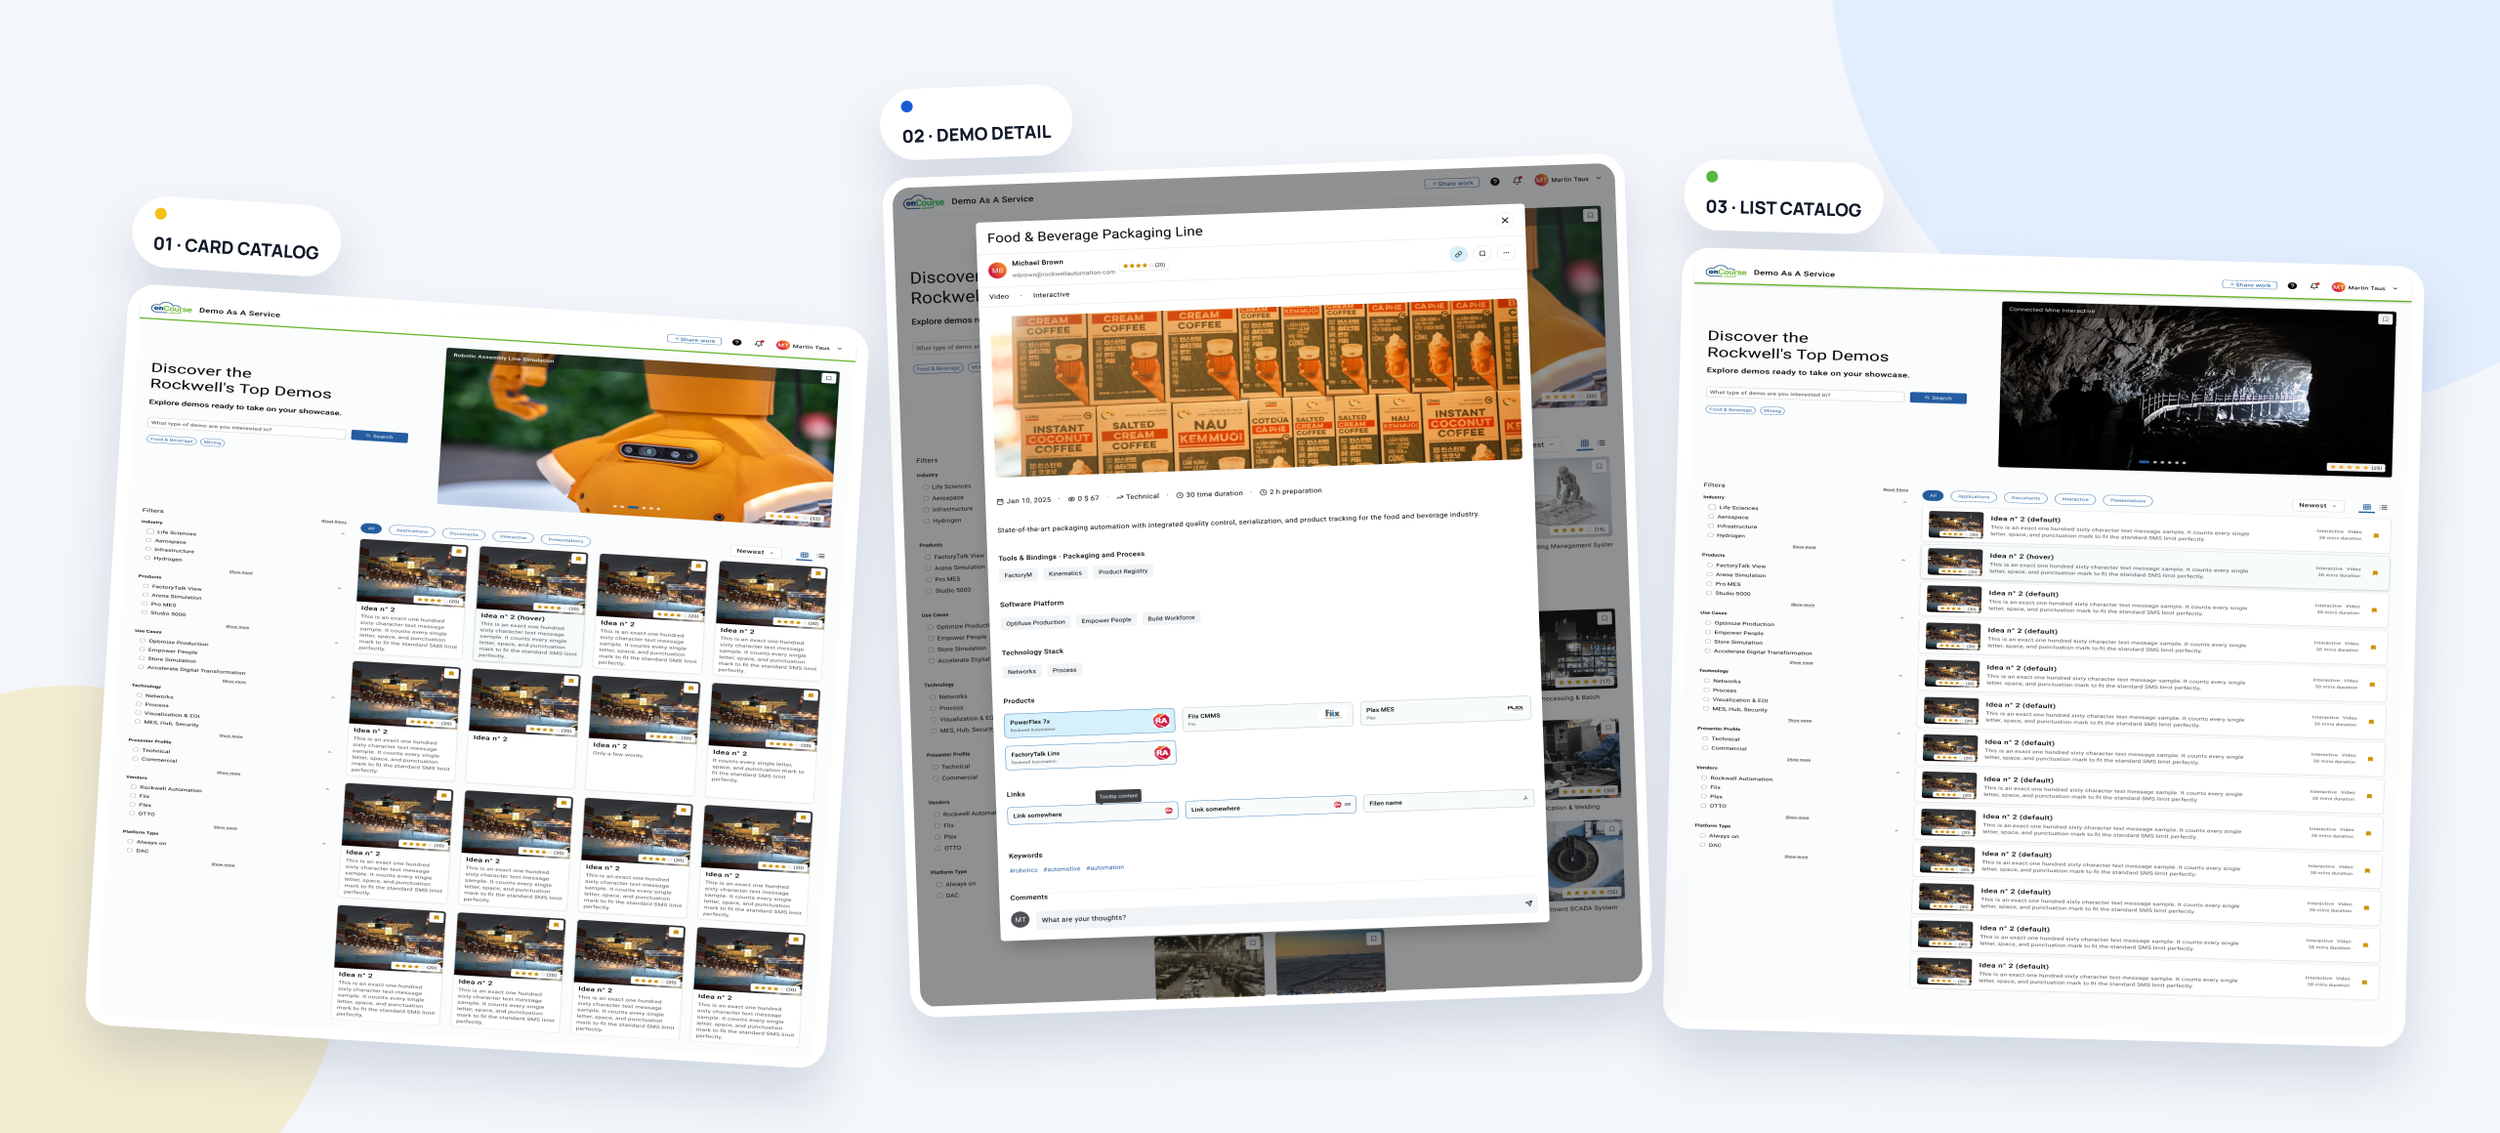The width and height of the screenshot is (2500, 1133).
Task: Click notification bell in Demo Detail header
Action: [x=1517, y=180]
